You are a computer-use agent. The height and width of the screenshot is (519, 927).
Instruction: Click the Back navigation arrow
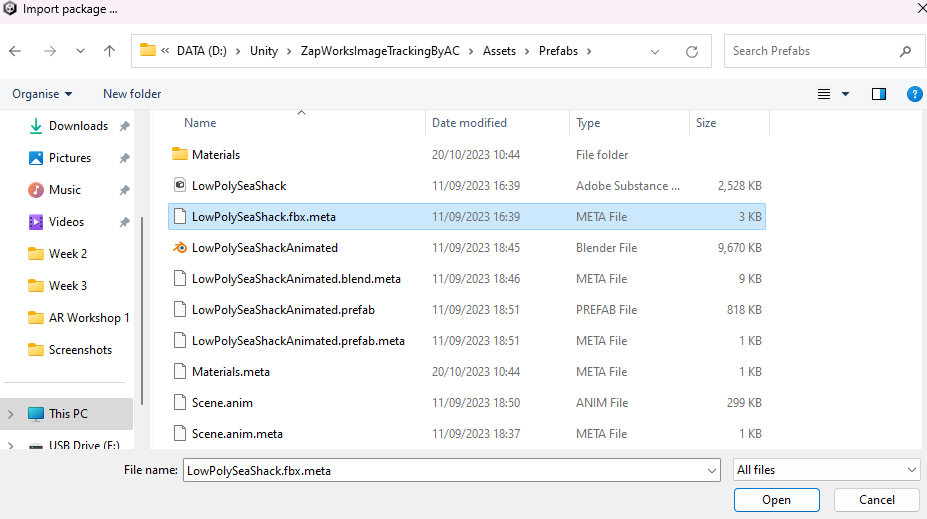click(x=15, y=51)
